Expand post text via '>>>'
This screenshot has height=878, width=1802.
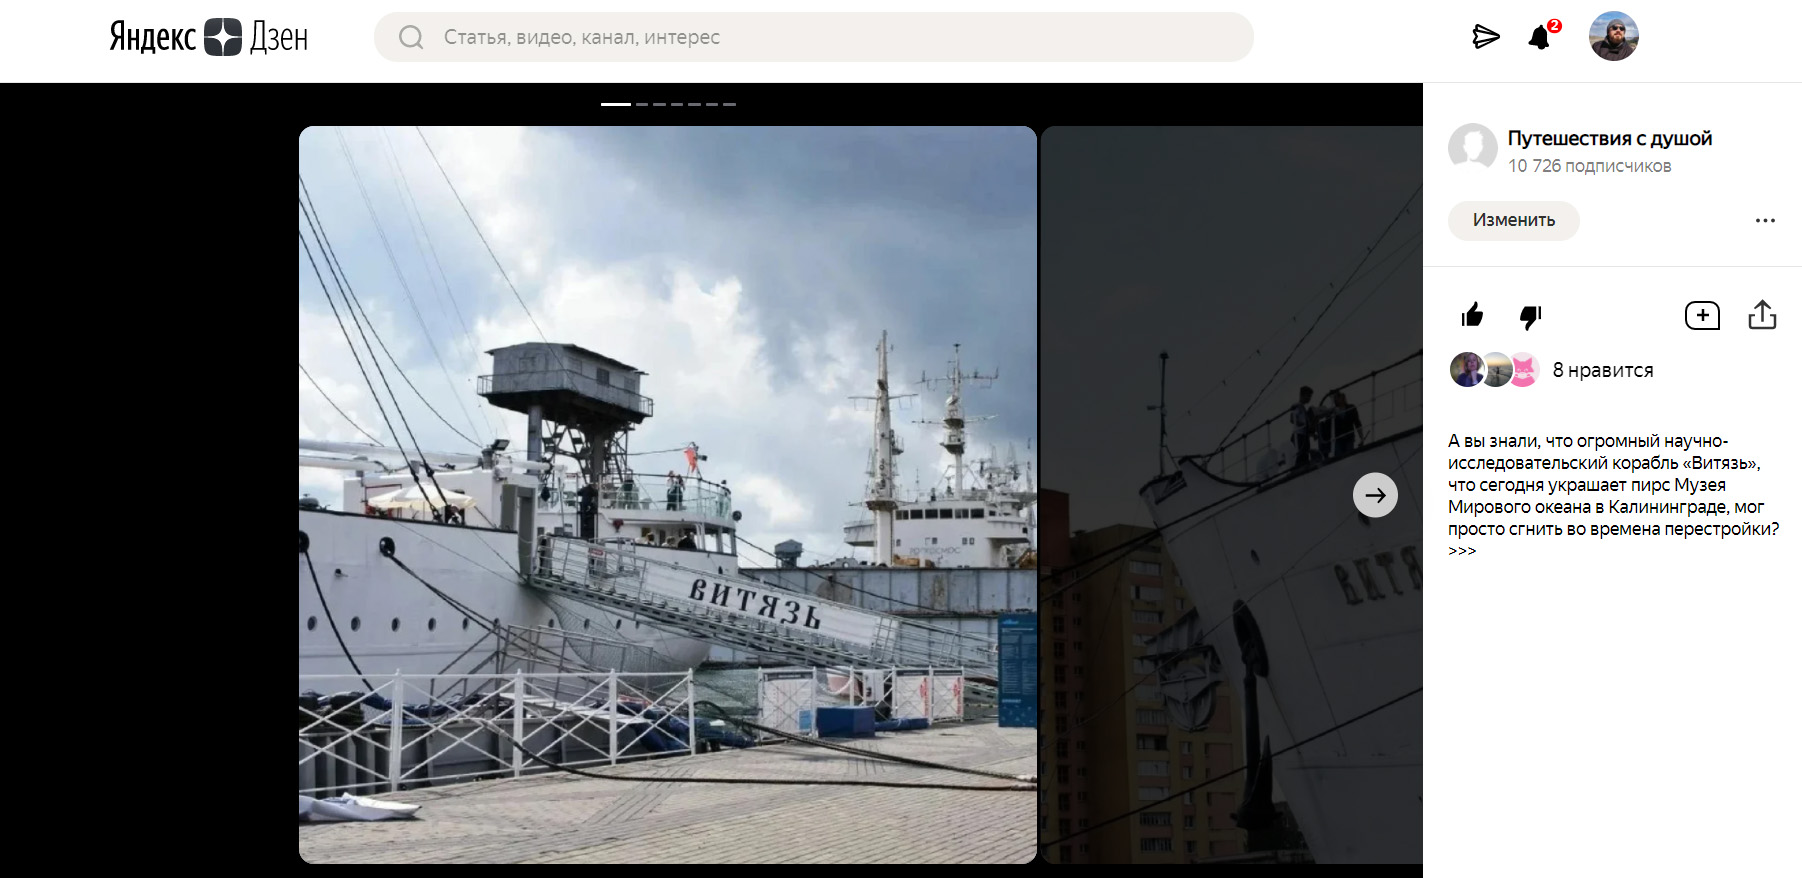[x=1461, y=551]
